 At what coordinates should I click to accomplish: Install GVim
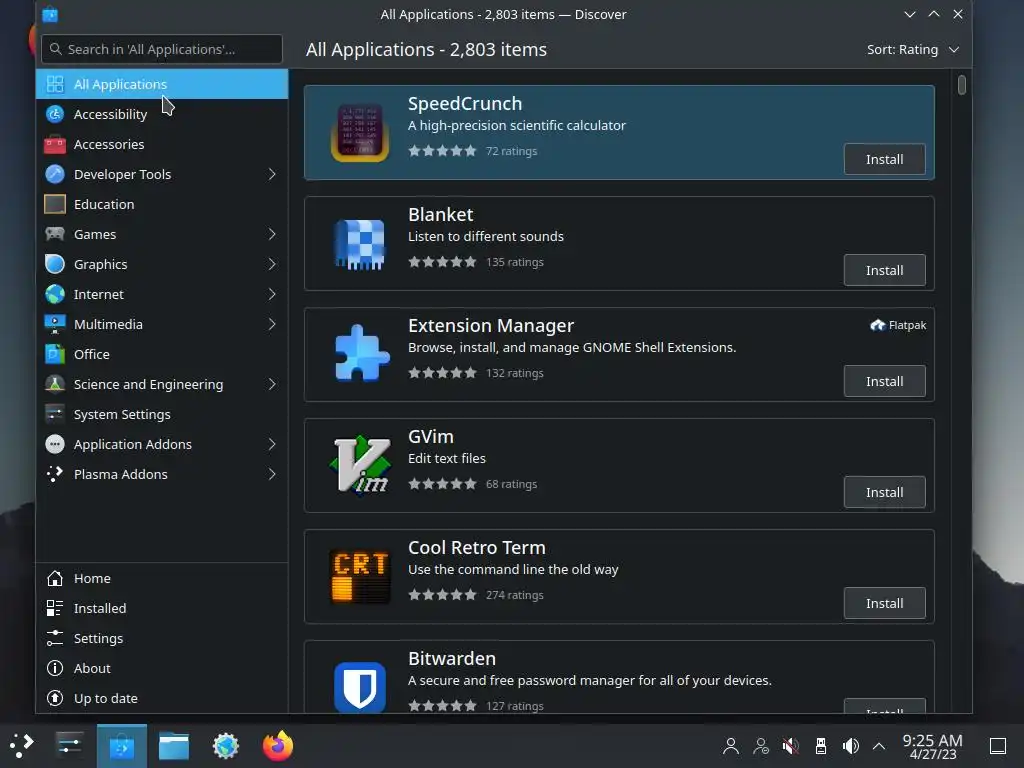884,492
